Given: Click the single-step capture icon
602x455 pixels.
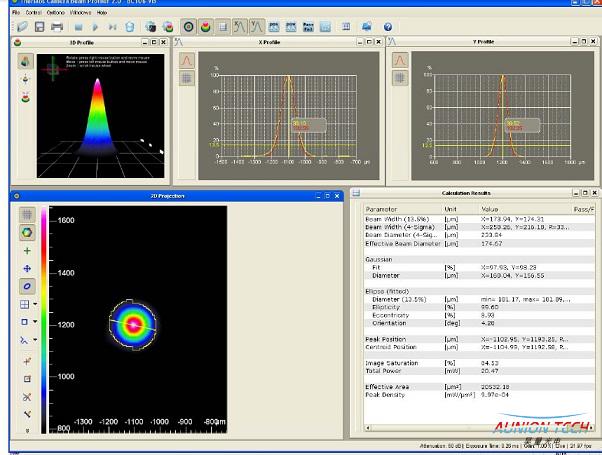Looking at the screenshot, I should [x=112, y=27].
